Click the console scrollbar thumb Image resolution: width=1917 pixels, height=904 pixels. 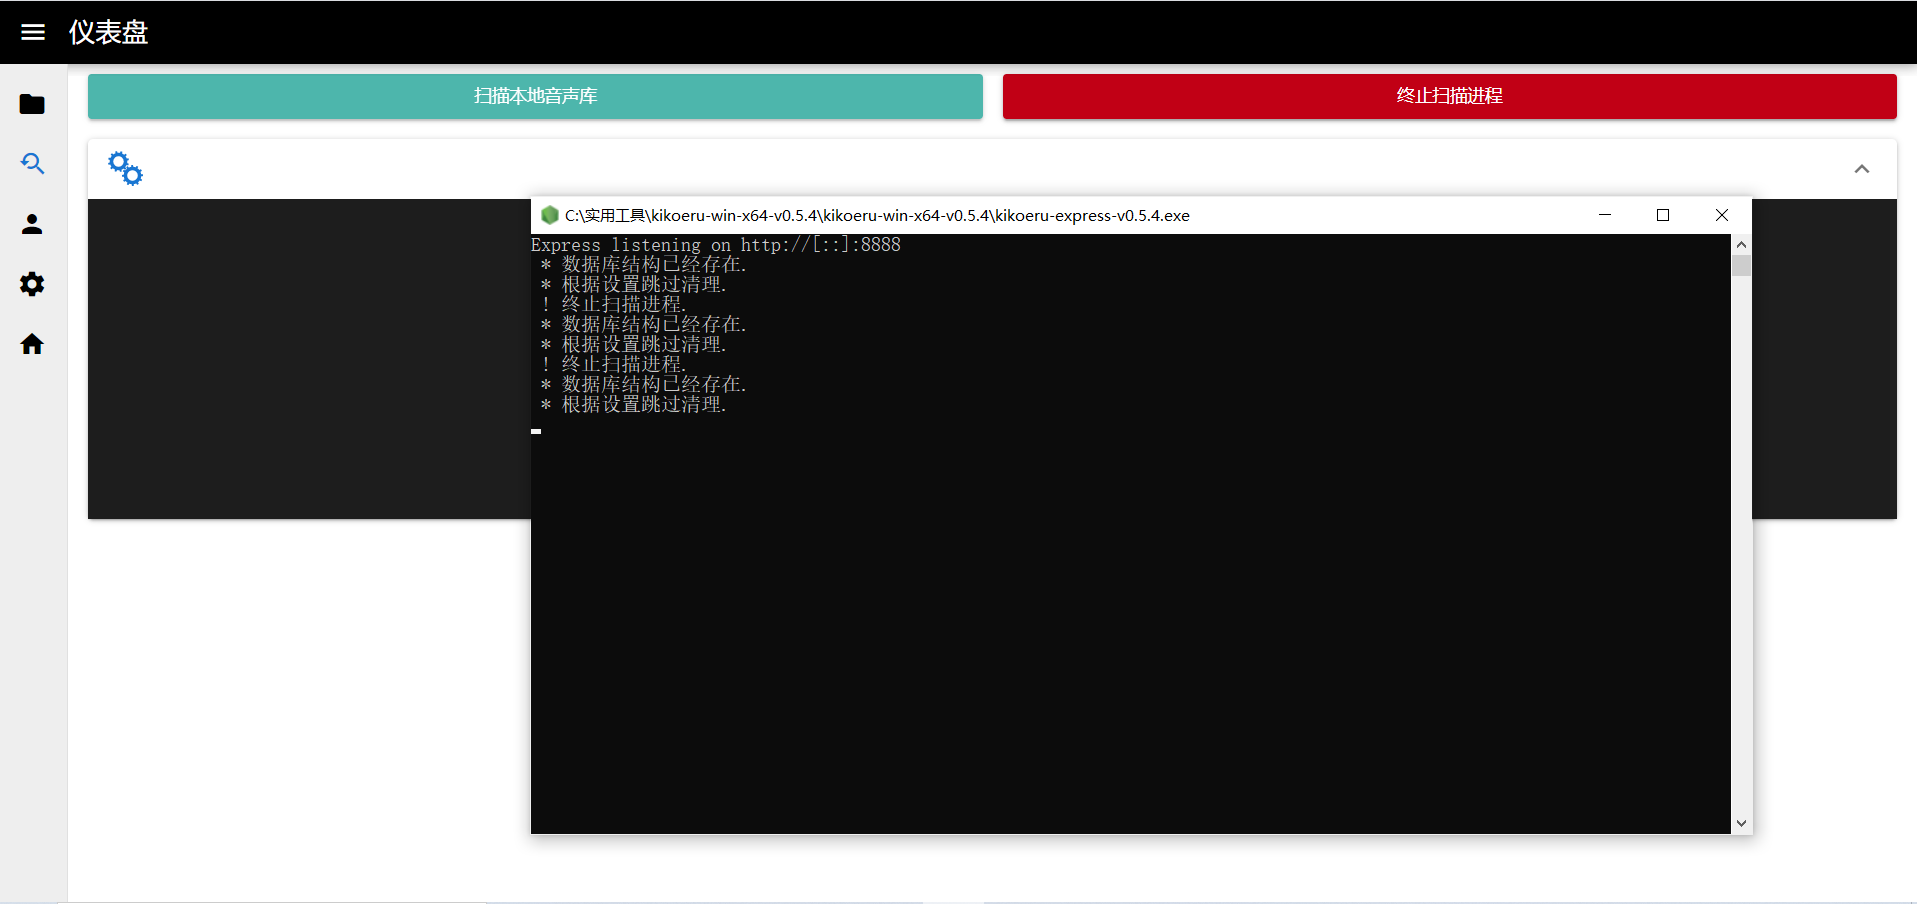click(1741, 265)
